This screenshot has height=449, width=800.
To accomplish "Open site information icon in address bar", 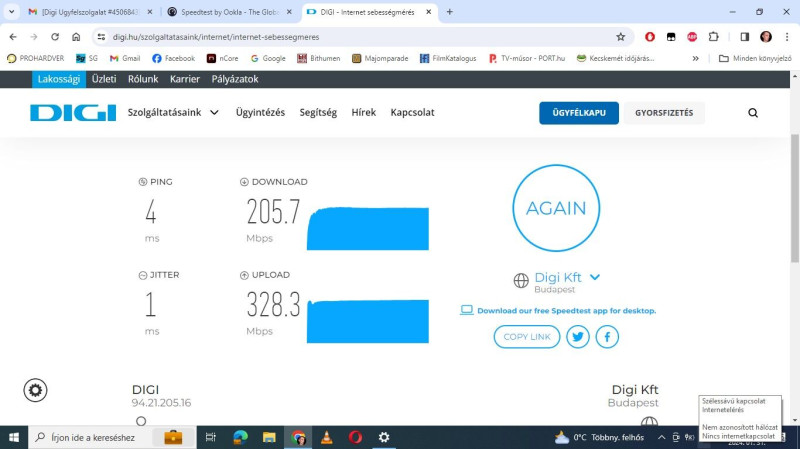I will (x=101, y=37).
